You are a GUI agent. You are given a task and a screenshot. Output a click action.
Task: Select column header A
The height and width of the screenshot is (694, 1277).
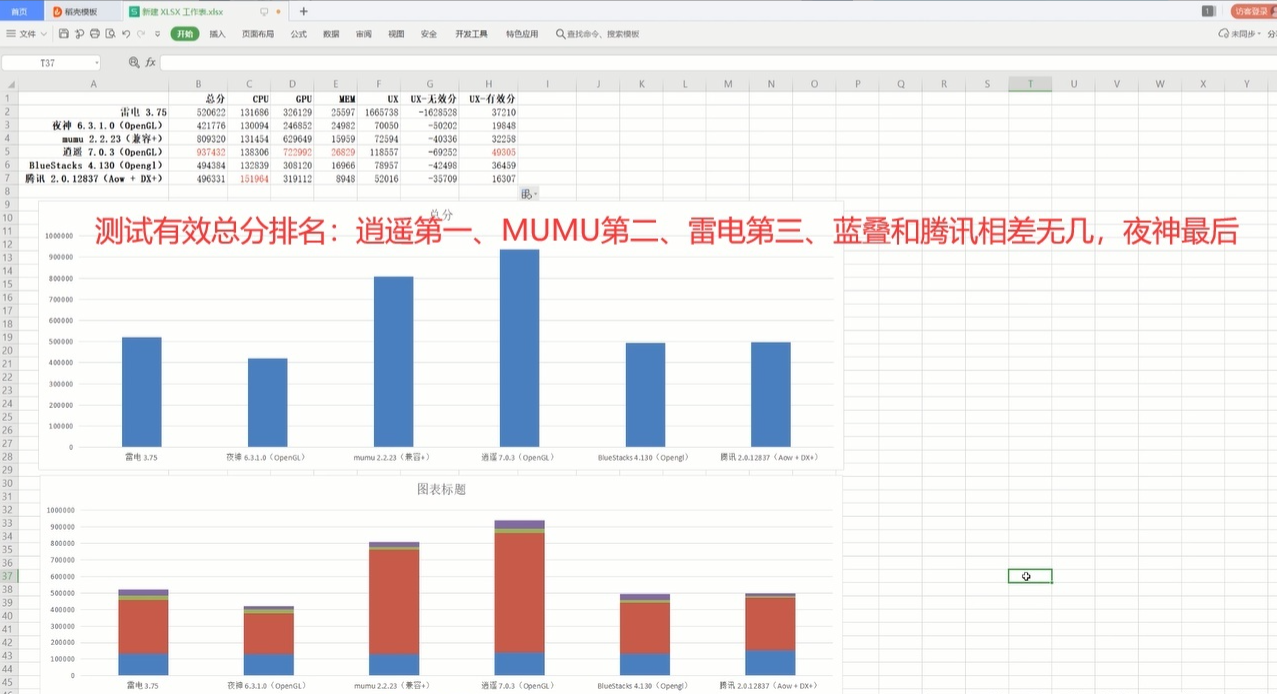tap(94, 84)
